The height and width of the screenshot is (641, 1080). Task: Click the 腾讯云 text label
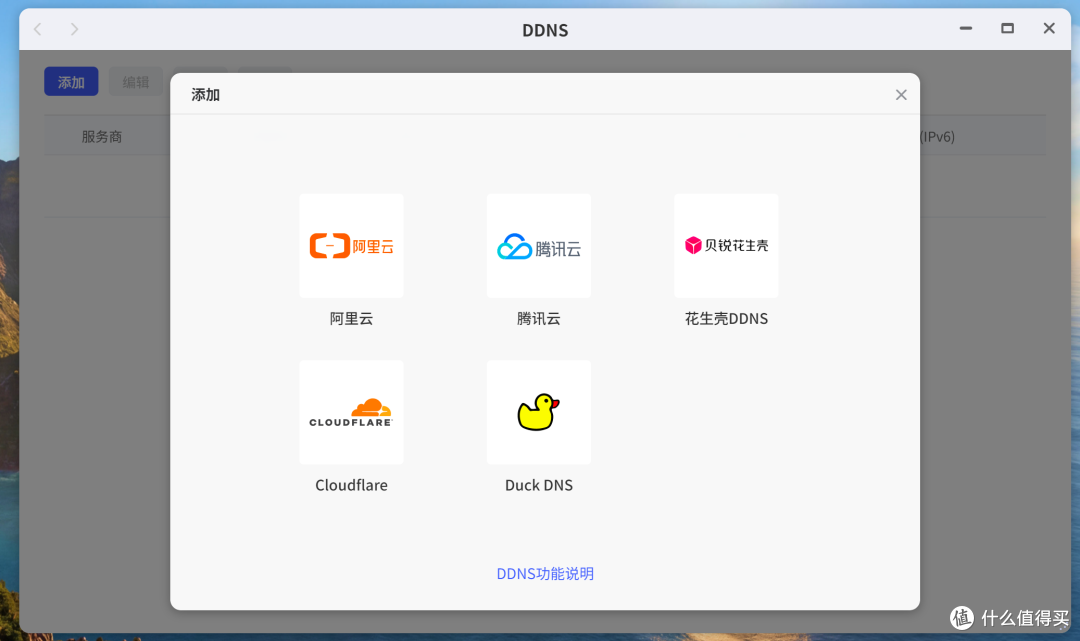point(539,319)
